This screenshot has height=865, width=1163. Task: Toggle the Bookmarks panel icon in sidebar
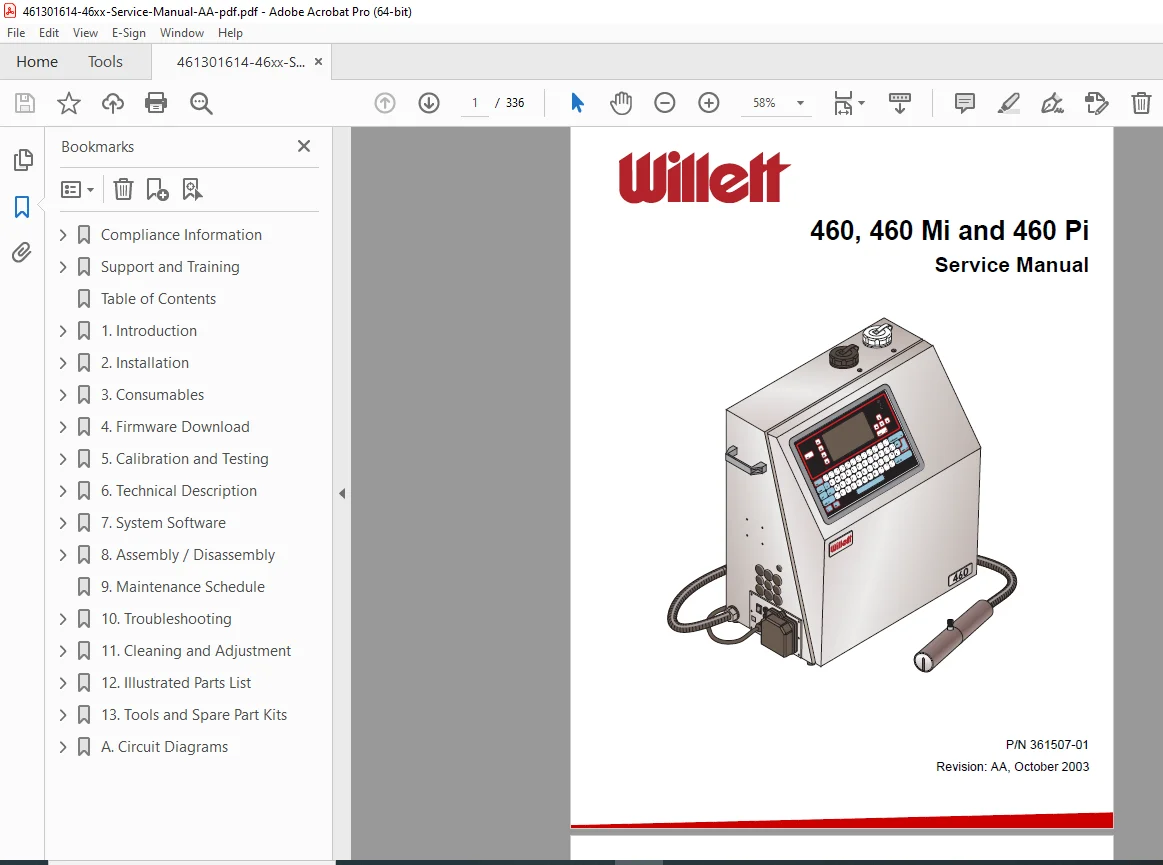[22, 207]
